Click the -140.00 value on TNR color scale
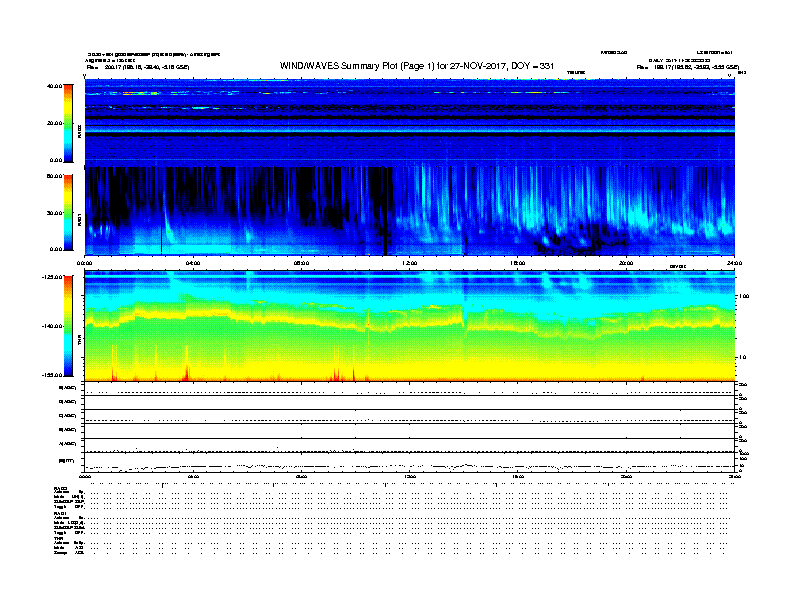 52,326
